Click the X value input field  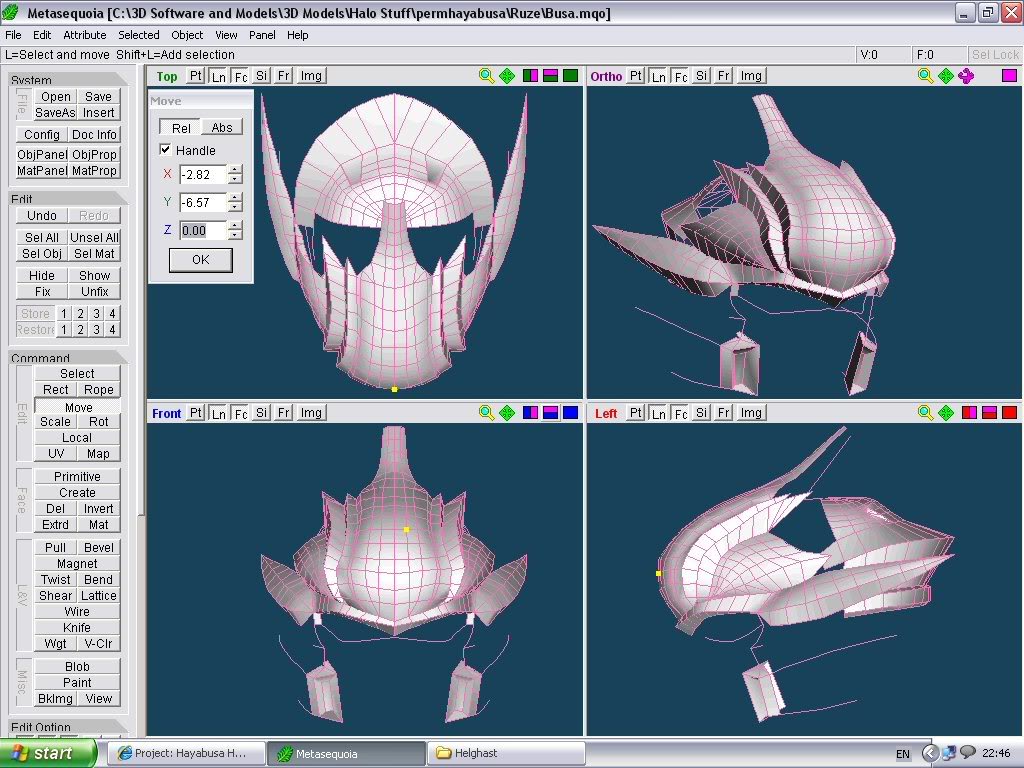coord(203,175)
